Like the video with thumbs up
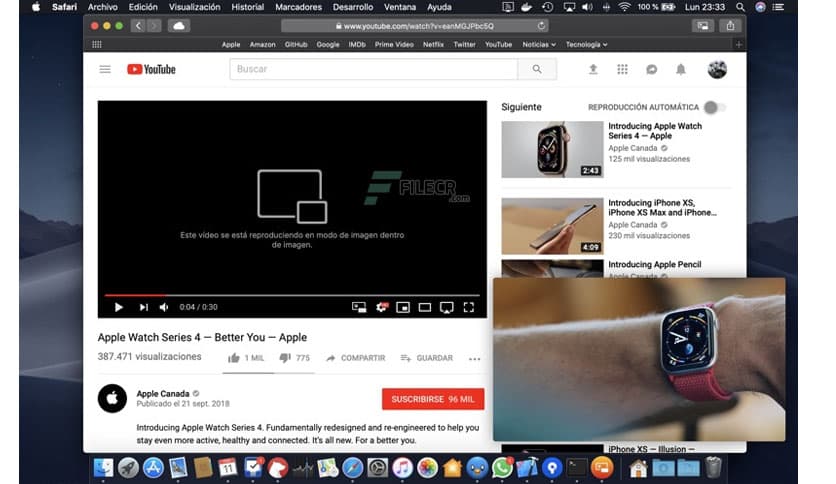This screenshot has width=836, height=484. pyautogui.click(x=246, y=358)
